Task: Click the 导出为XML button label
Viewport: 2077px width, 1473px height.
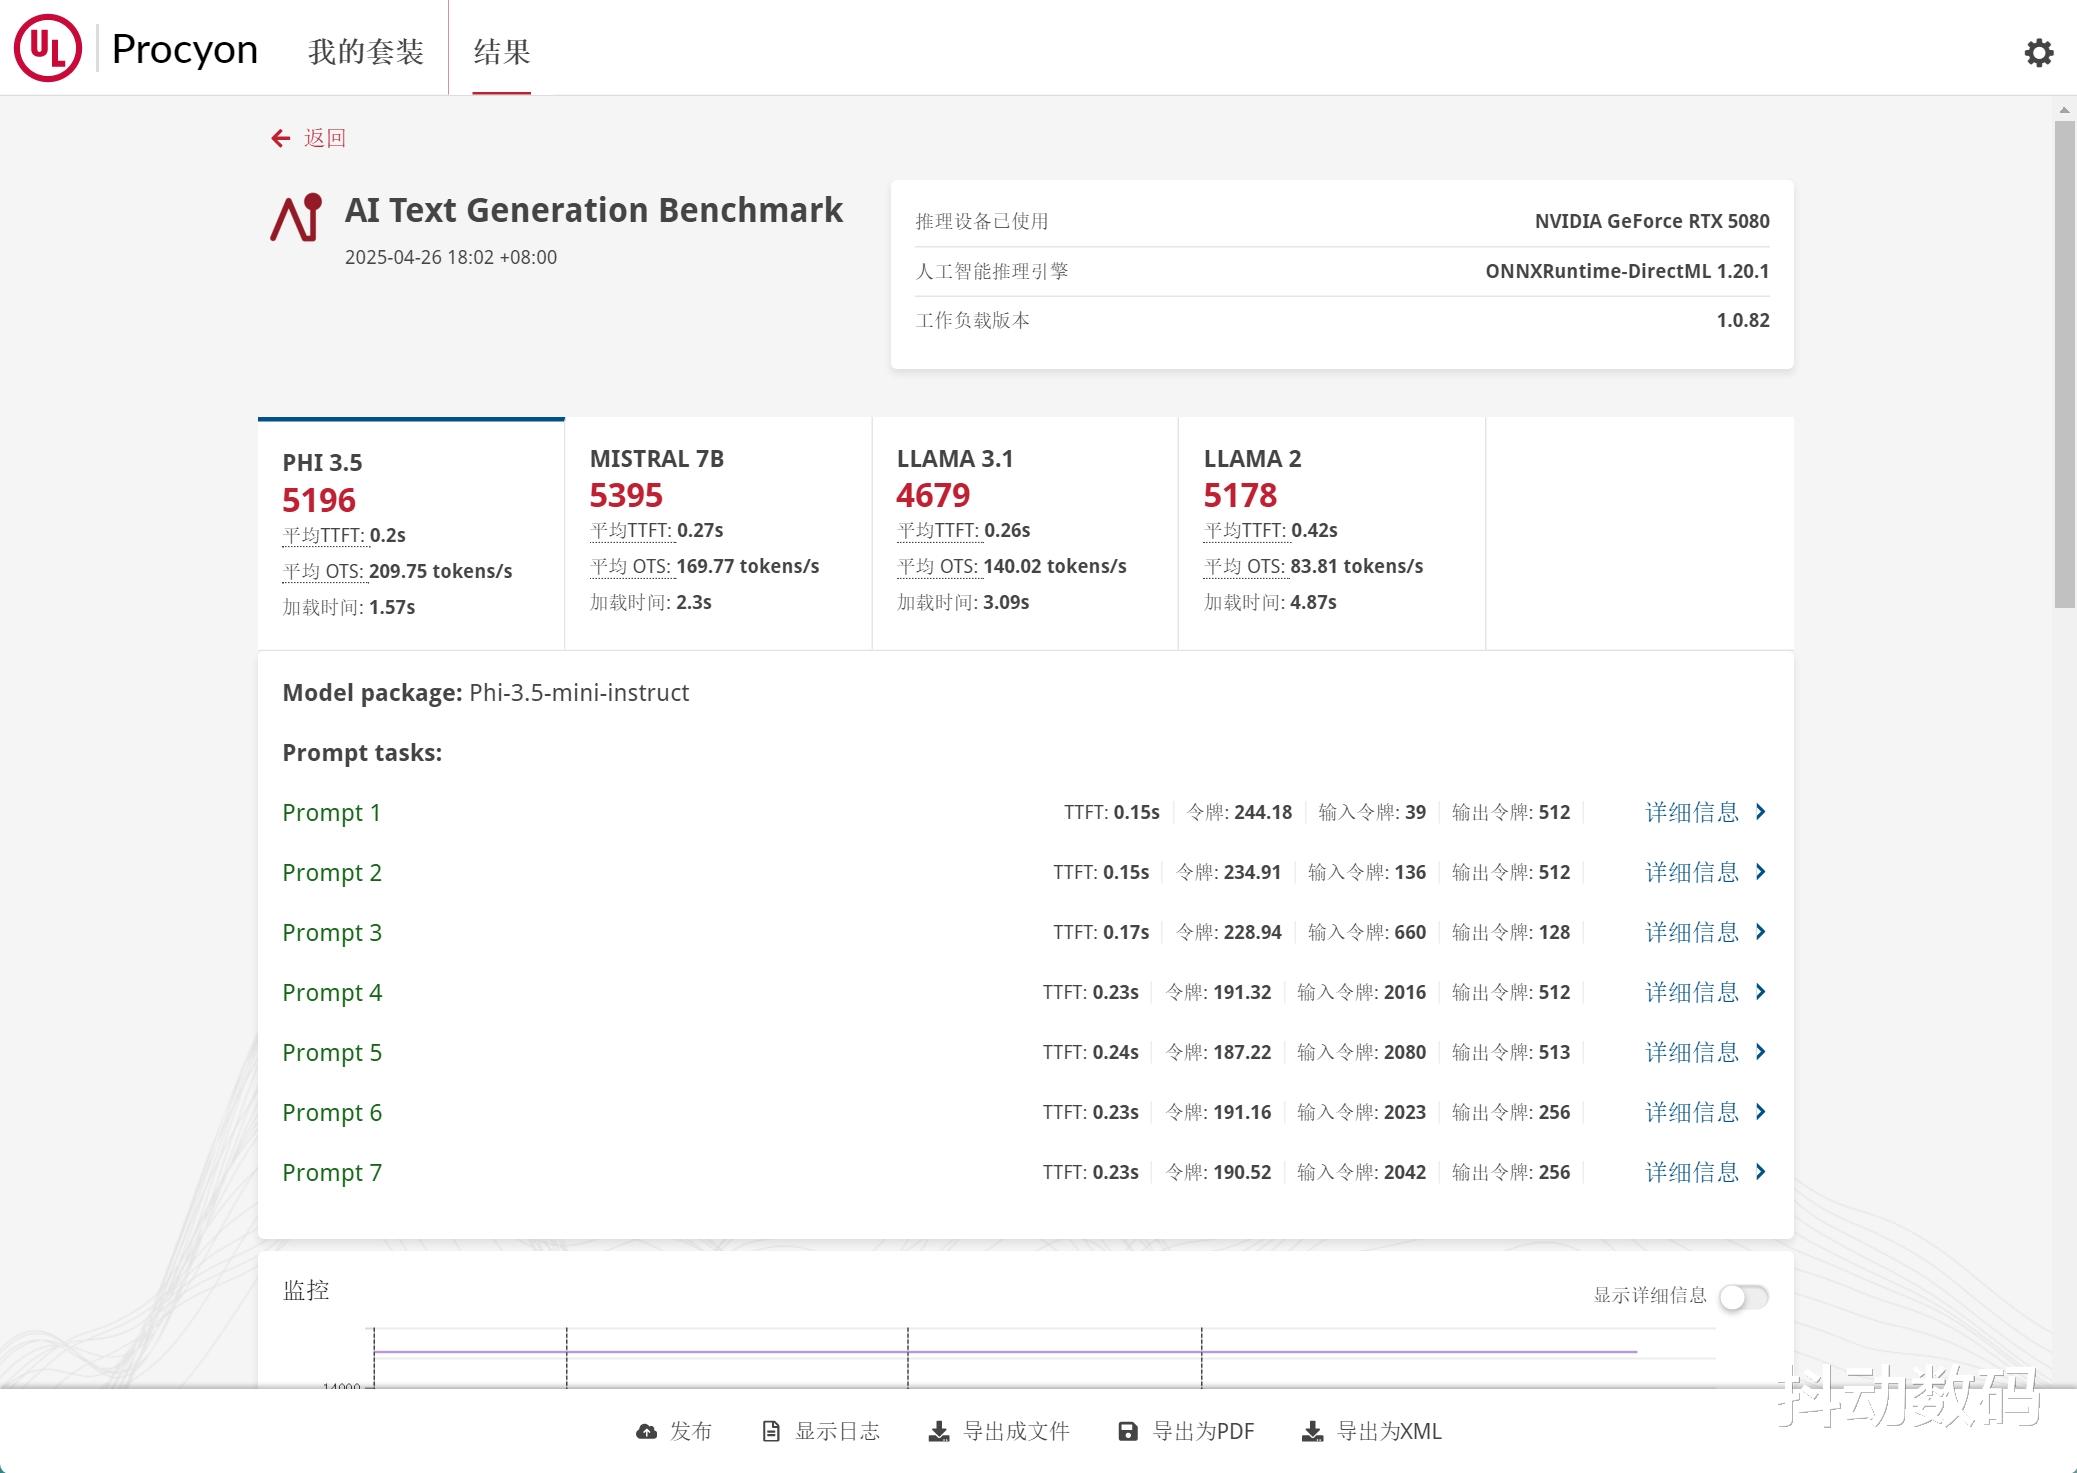Action: [1389, 1432]
